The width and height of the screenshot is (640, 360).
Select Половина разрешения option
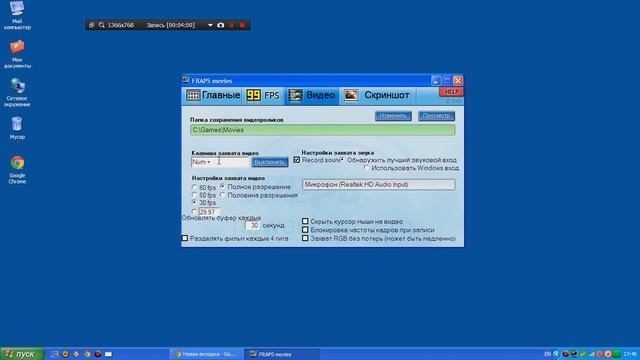pos(222,195)
